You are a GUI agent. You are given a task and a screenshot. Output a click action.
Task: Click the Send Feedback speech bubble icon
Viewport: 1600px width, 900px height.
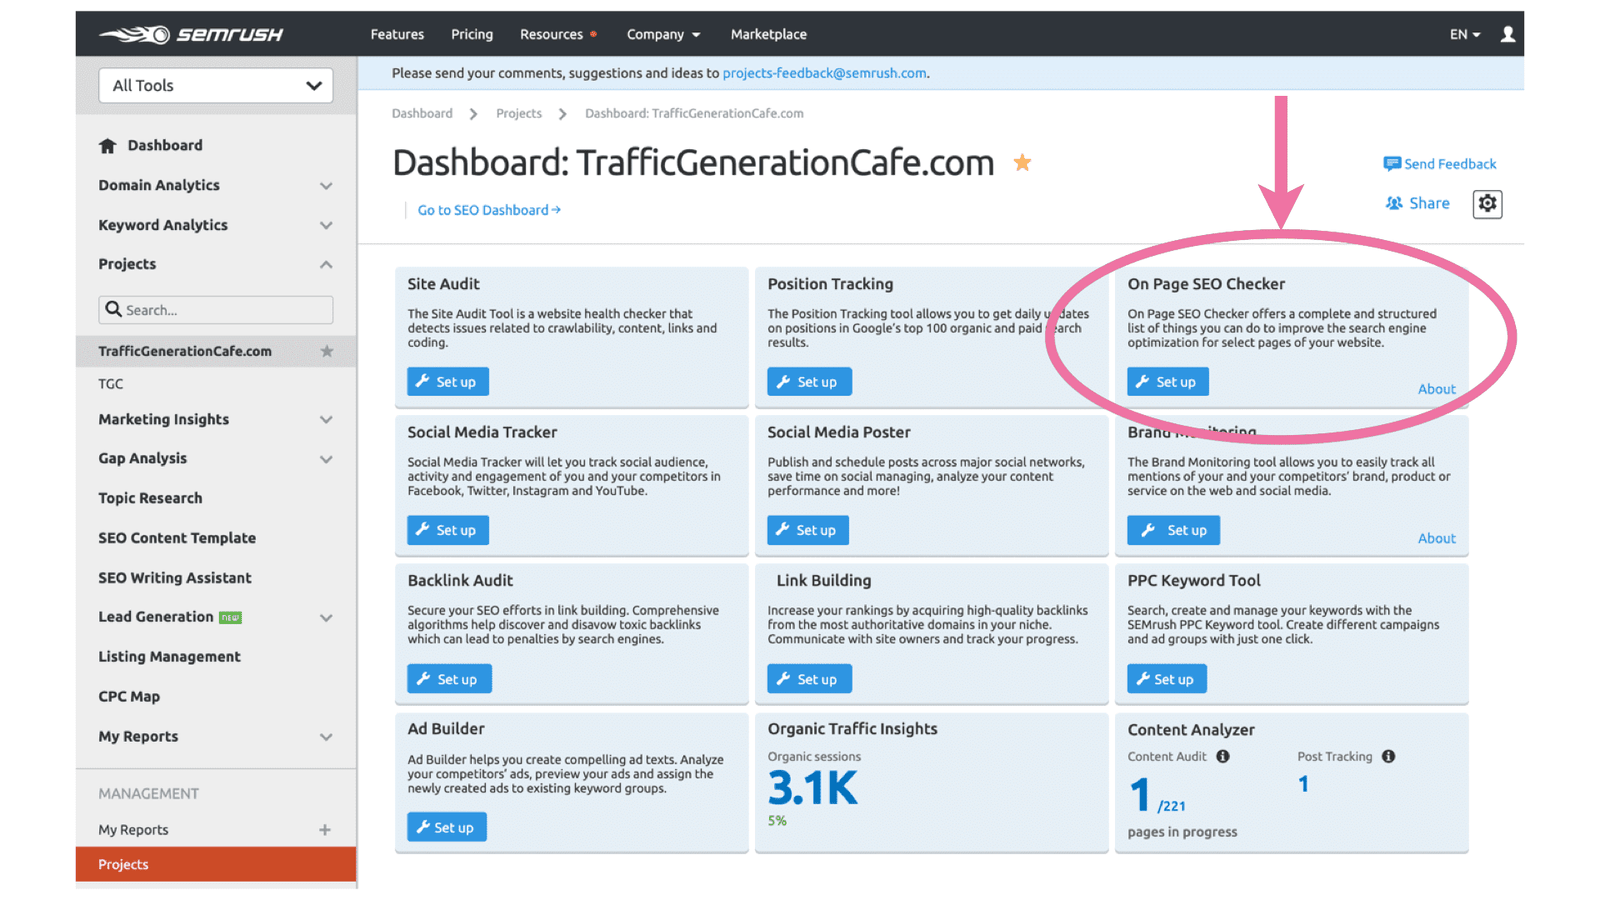pyautogui.click(x=1391, y=163)
